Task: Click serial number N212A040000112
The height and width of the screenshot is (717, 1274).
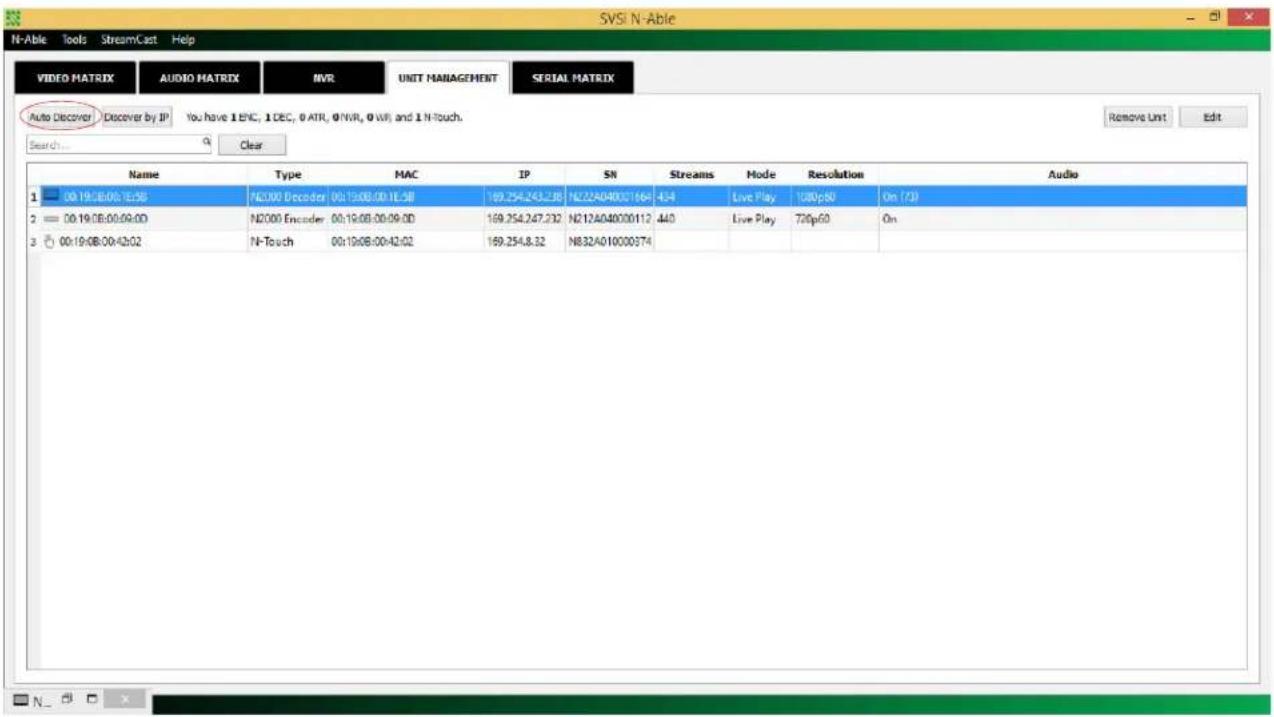Action: [x=609, y=217]
